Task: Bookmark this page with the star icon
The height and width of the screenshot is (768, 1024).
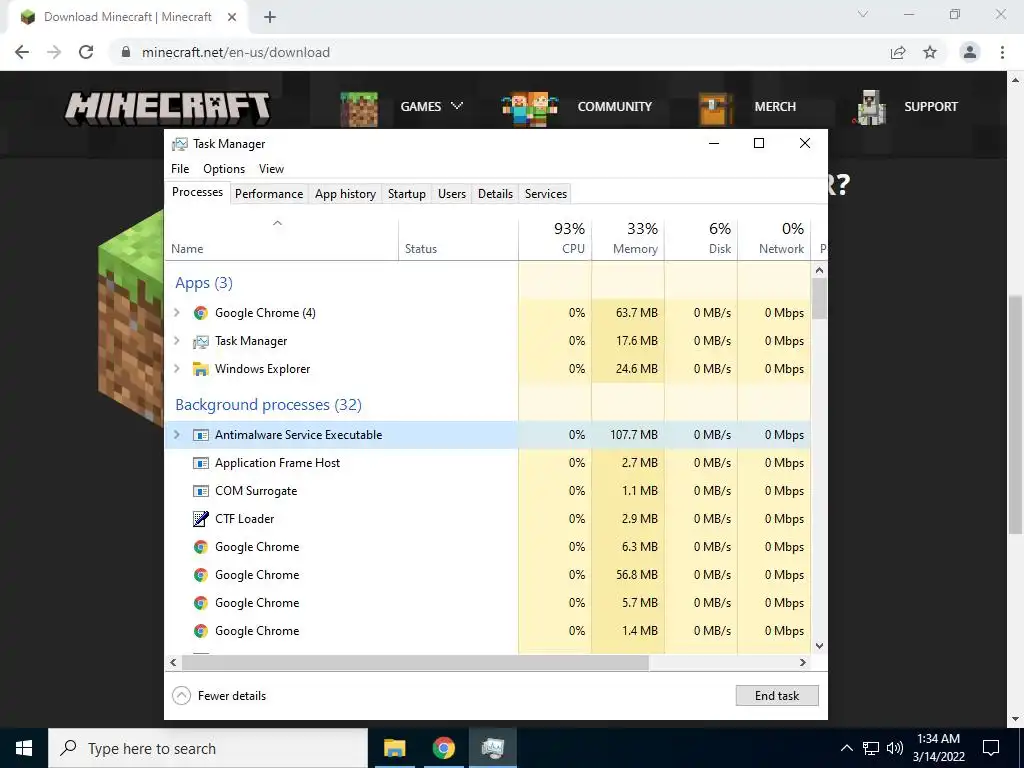Action: [930, 52]
